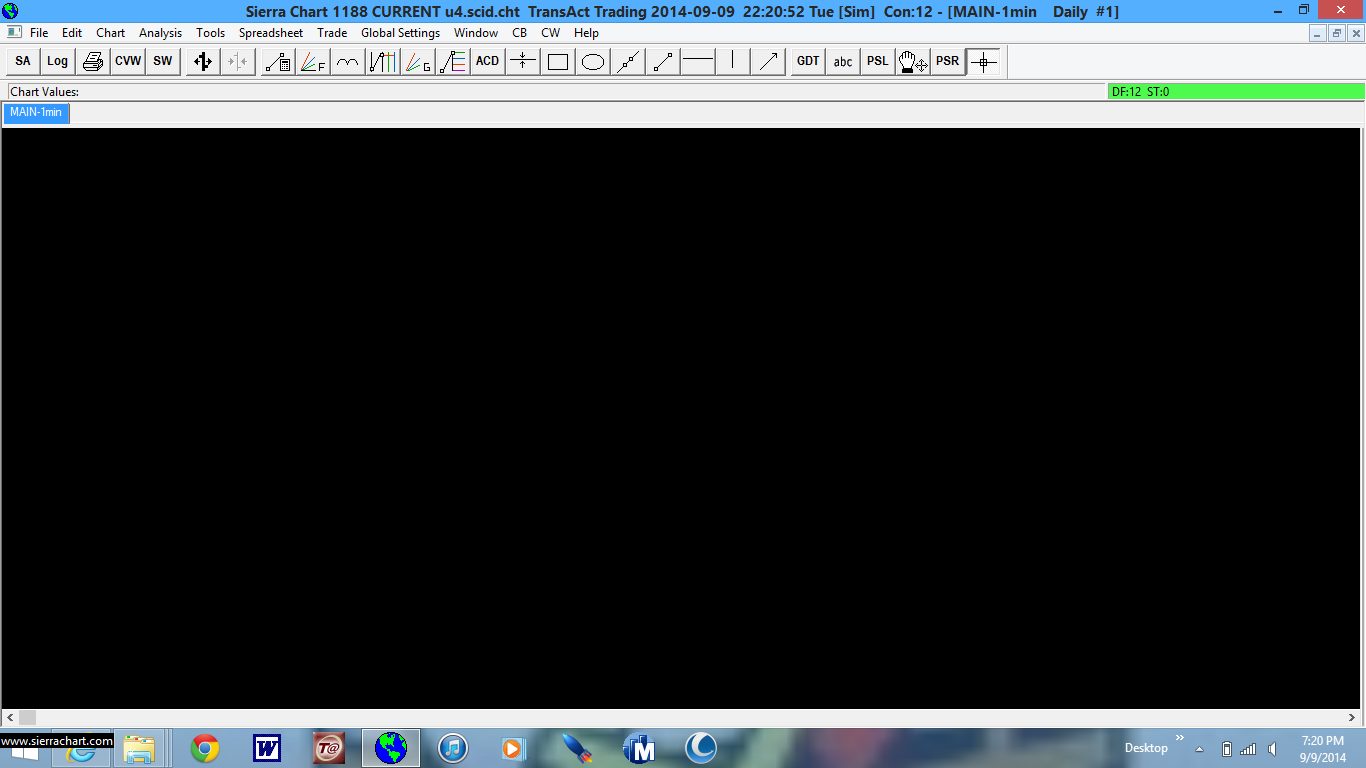Select the arcs drawing tool
This screenshot has height=768, width=1366.
(348, 61)
